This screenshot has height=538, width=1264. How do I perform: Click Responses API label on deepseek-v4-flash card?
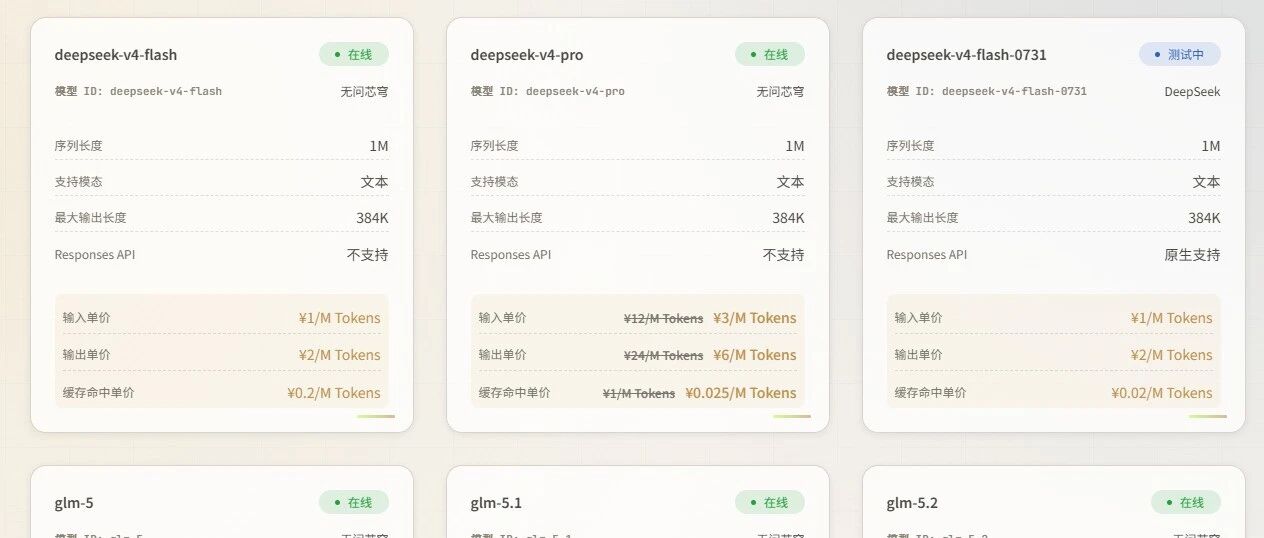coord(95,255)
